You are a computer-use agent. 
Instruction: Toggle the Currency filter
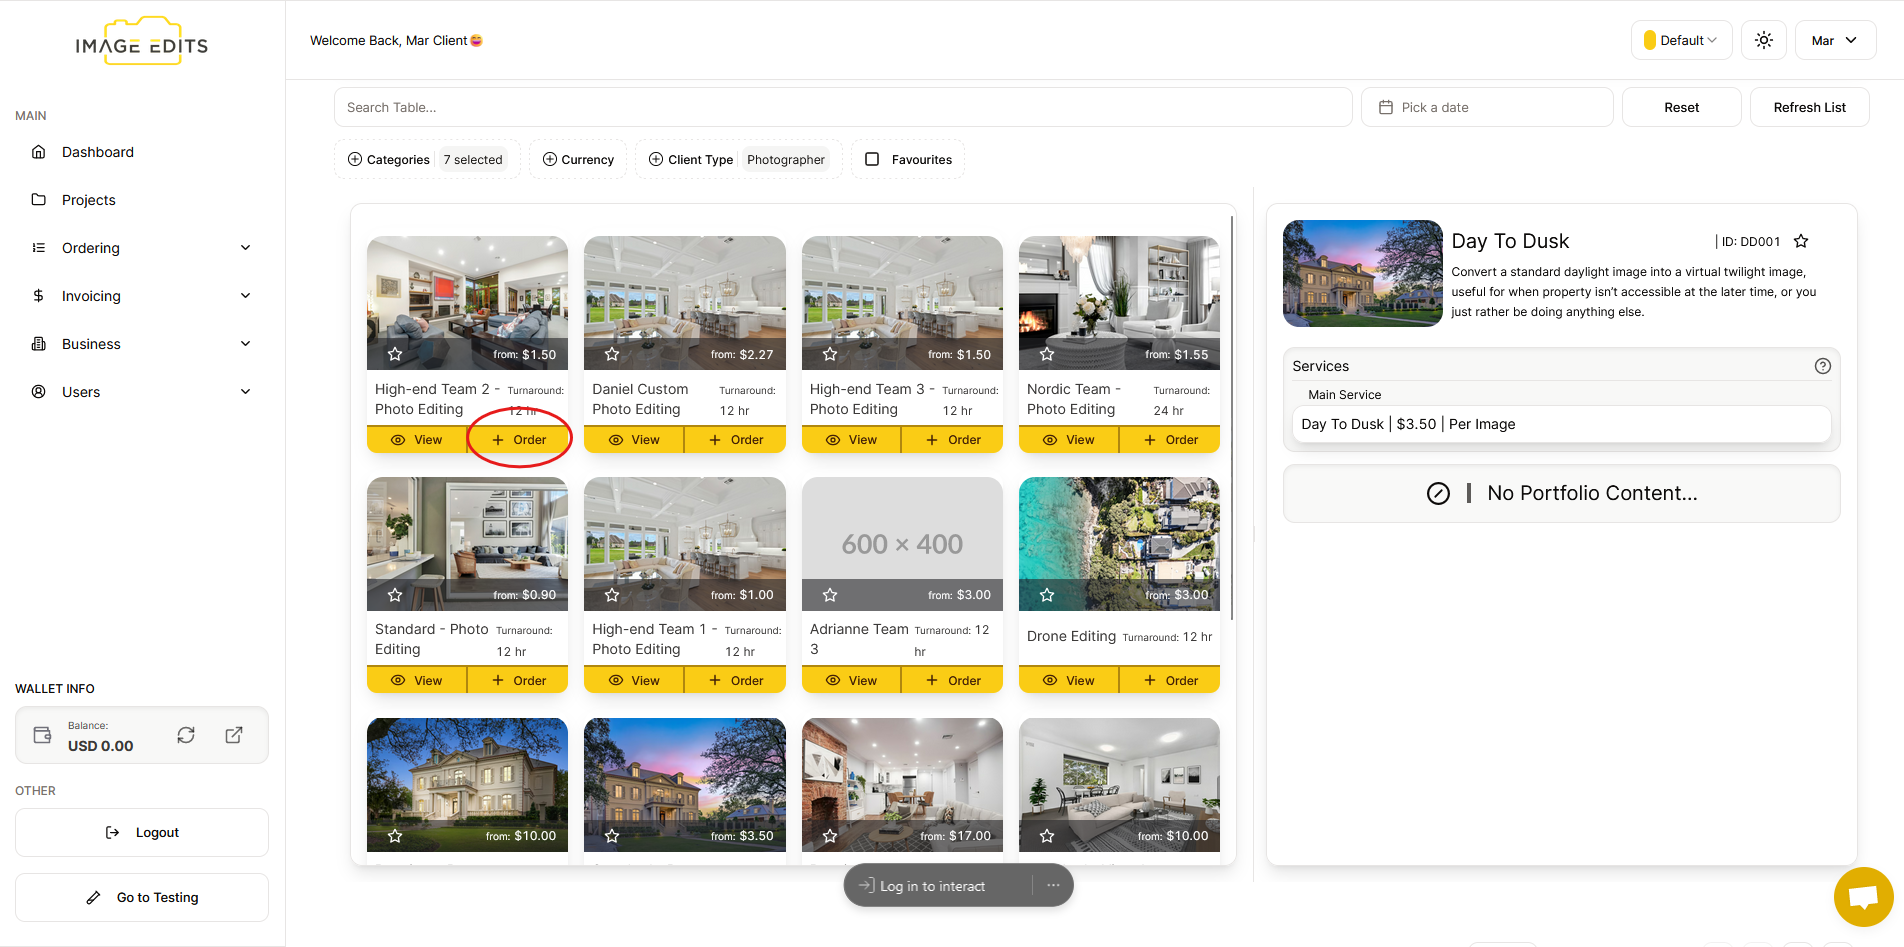coord(578,159)
